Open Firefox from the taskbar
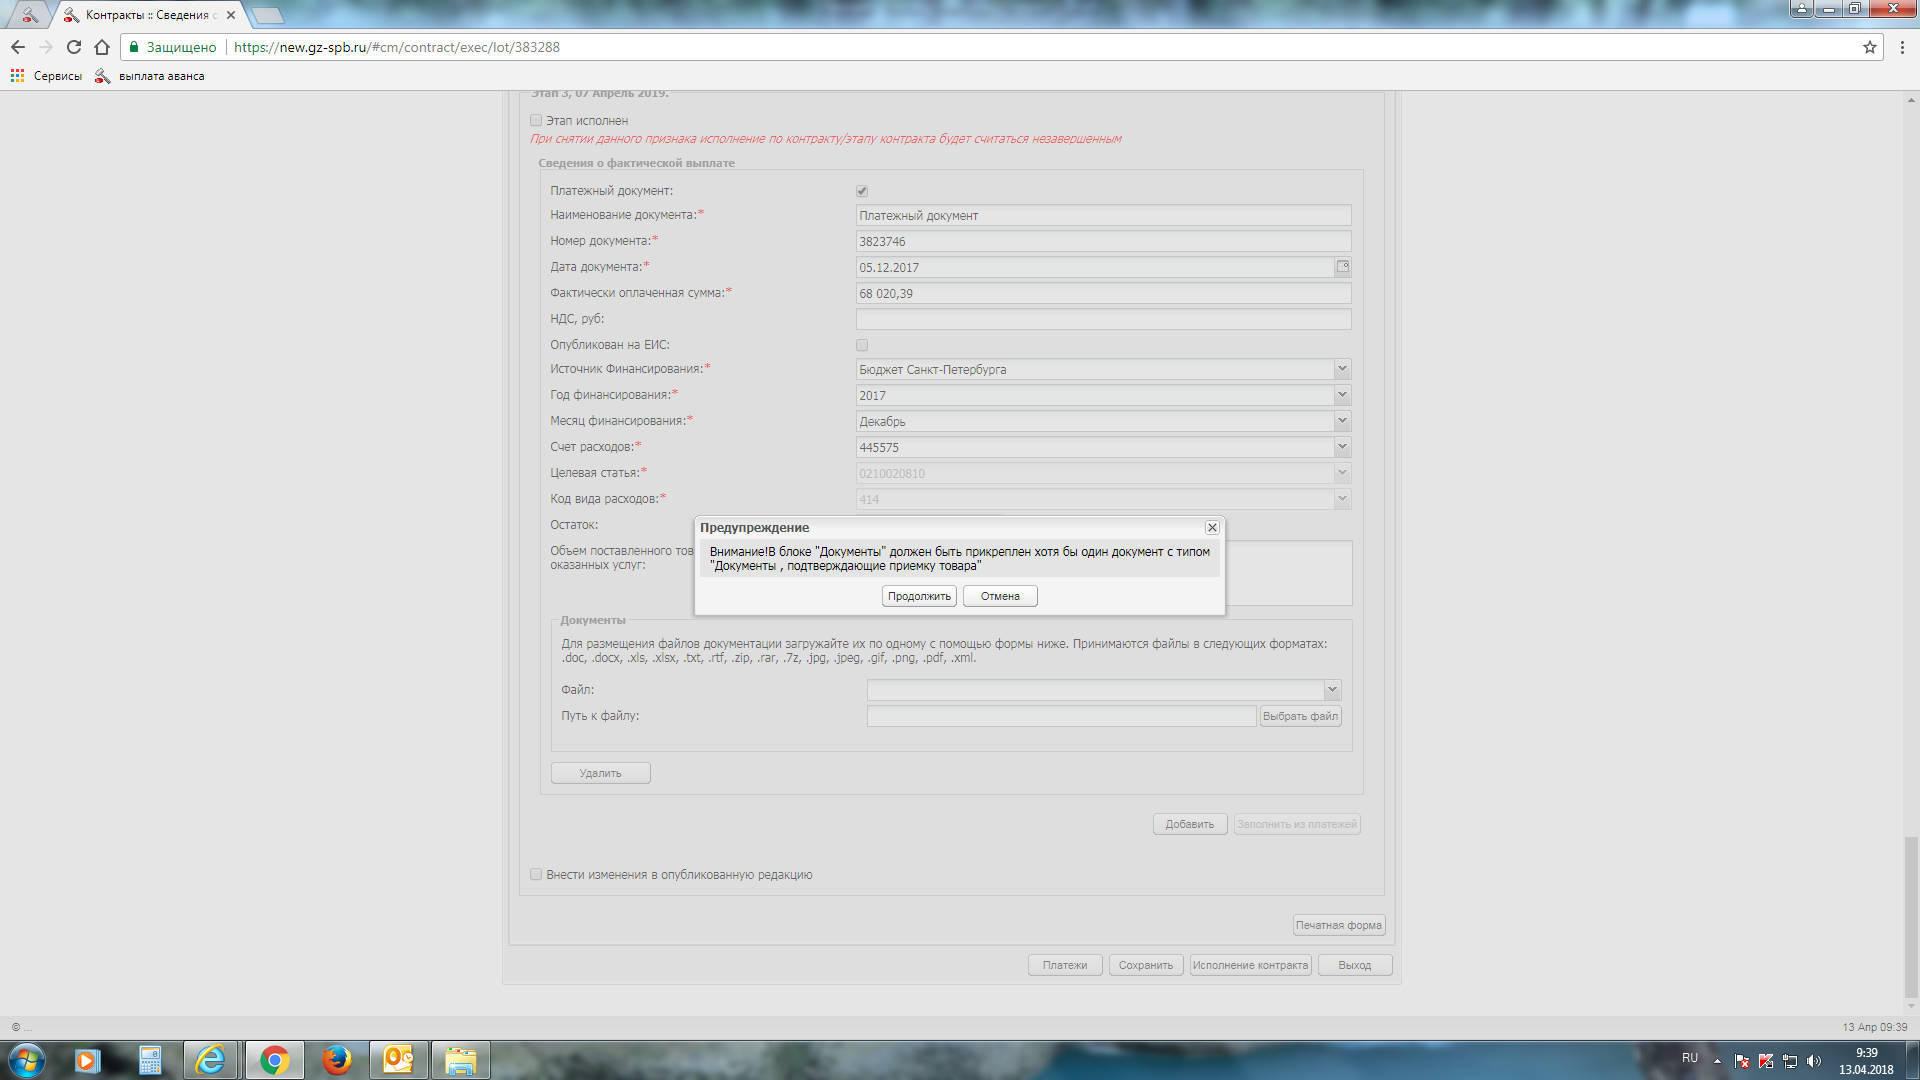The image size is (1920, 1080). (x=336, y=1060)
